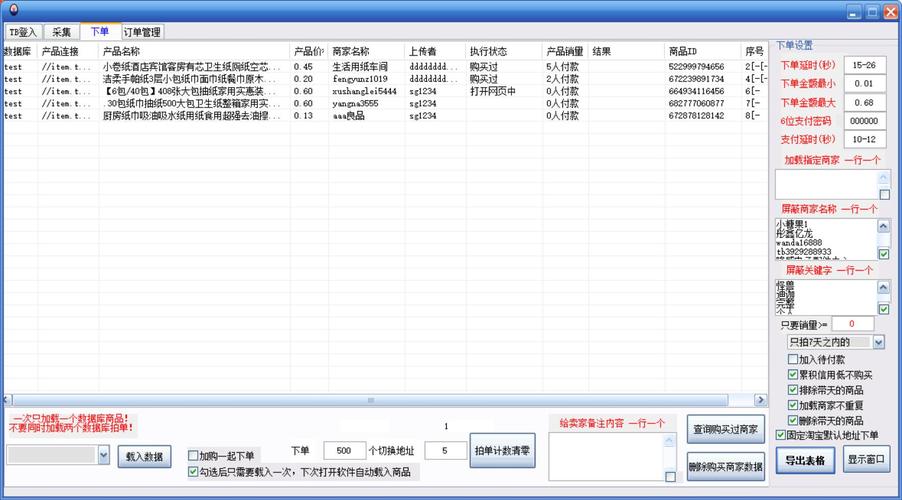Click 查询购买过商家 button
This screenshot has height=500, width=902.
pos(726,429)
